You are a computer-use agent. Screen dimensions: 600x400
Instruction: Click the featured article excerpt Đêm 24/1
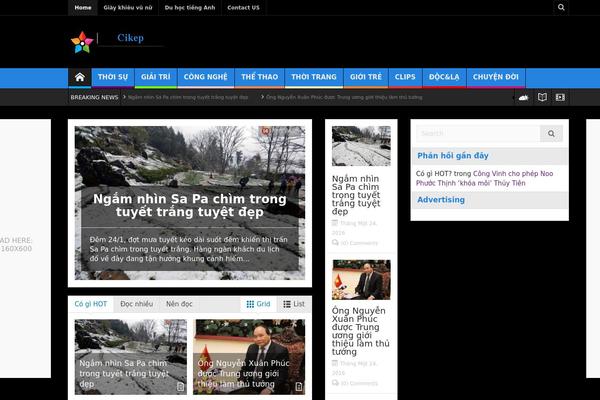(x=188, y=249)
